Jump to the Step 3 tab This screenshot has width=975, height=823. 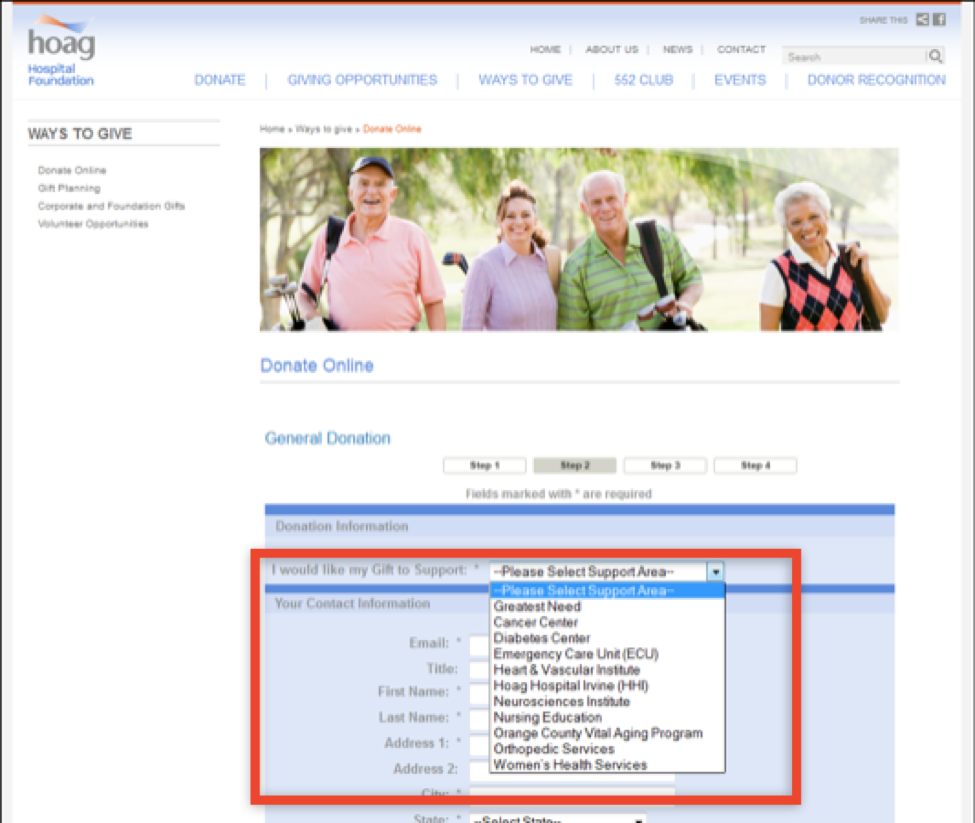click(664, 466)
